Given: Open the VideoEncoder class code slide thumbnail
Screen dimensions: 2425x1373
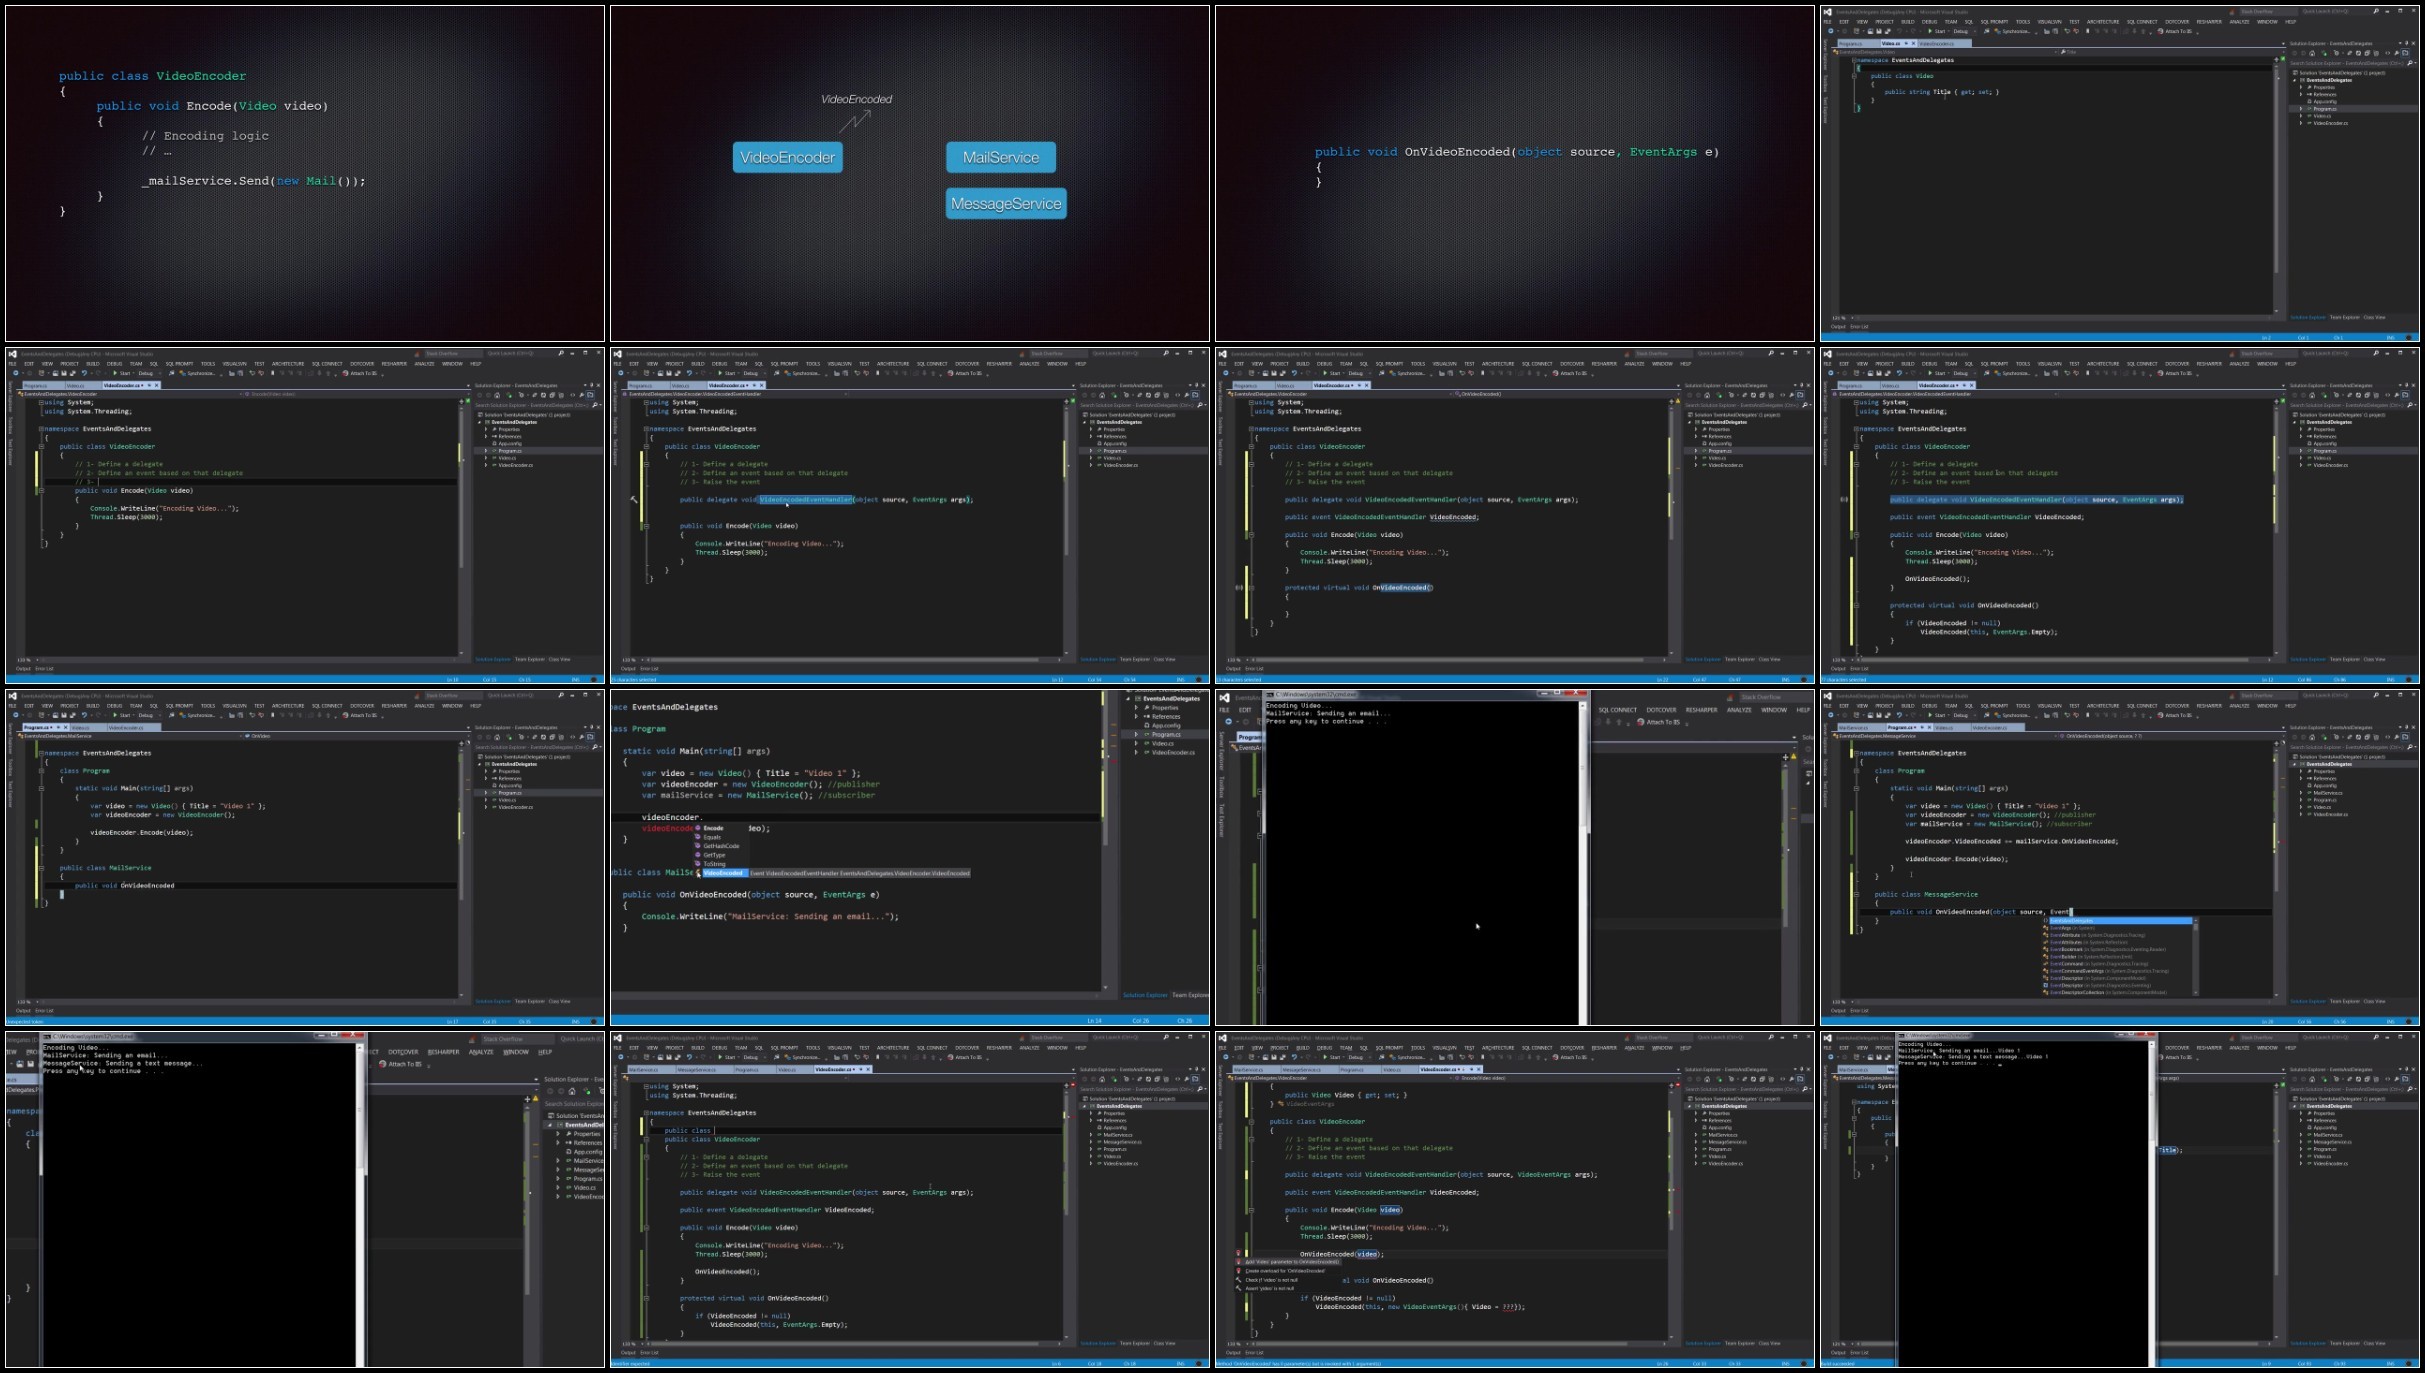Looking at the screenshot, I should point(305,174).
